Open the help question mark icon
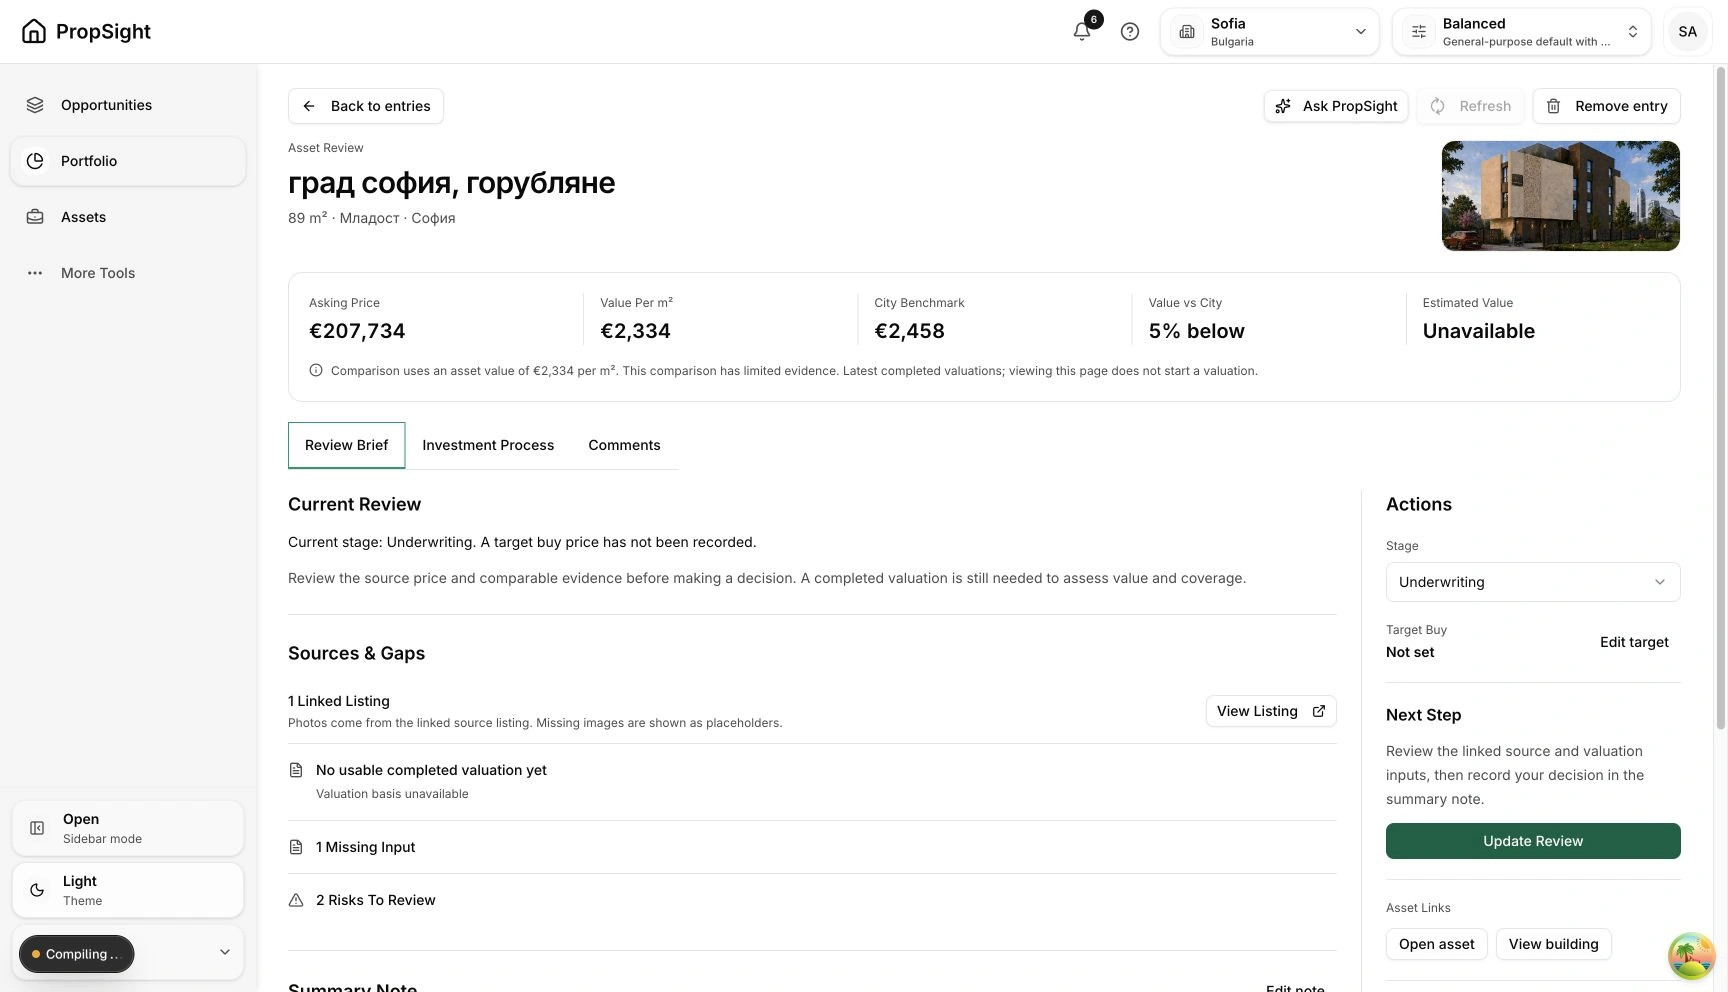Viewport: 1728px width, 992px height. coord(1130,32)
